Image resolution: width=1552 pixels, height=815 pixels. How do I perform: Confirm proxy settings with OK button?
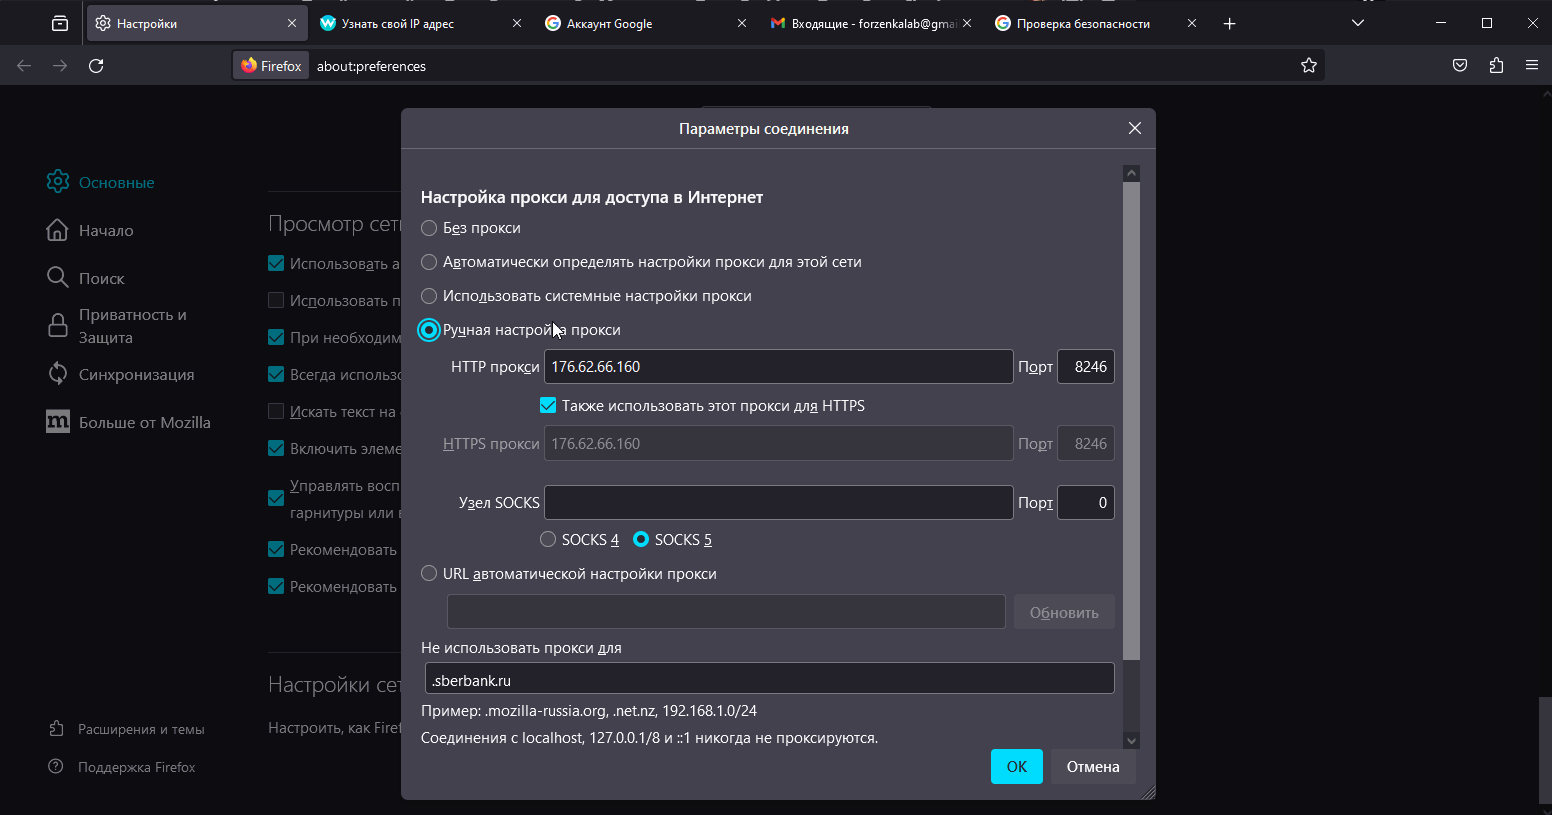pos(1016,767)
